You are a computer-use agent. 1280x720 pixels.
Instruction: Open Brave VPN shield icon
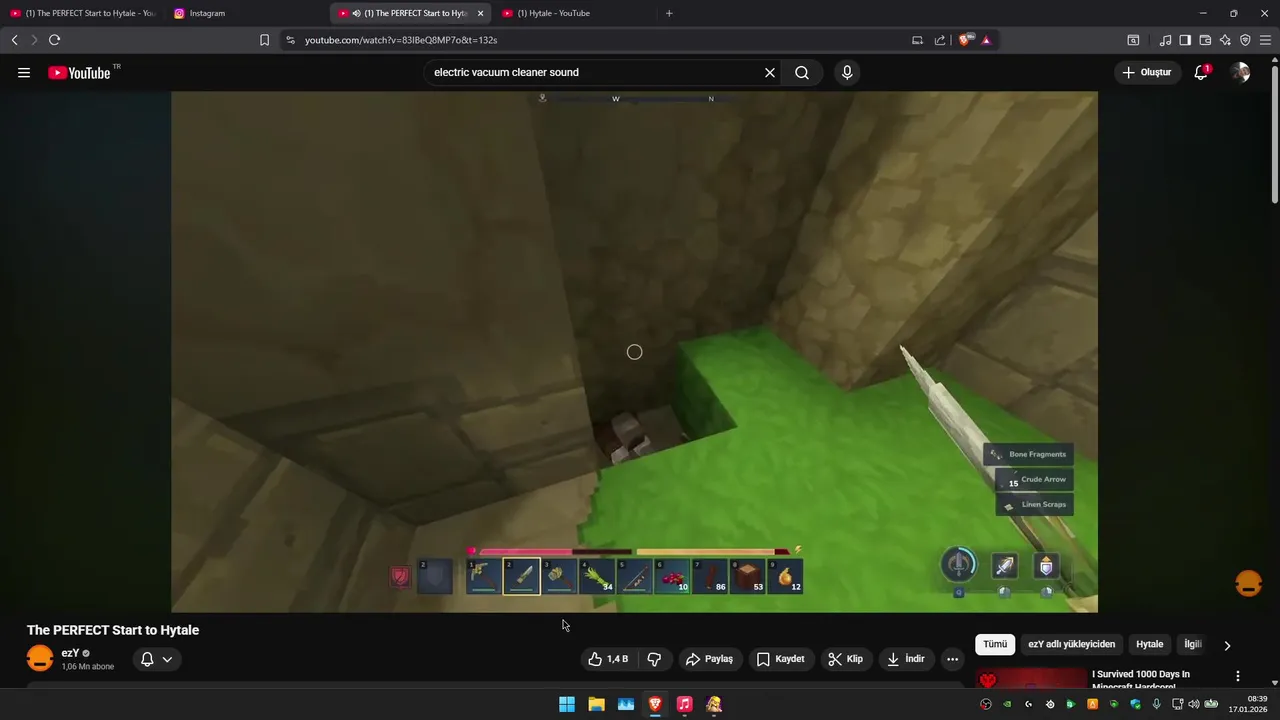(x=1245, y=40)
